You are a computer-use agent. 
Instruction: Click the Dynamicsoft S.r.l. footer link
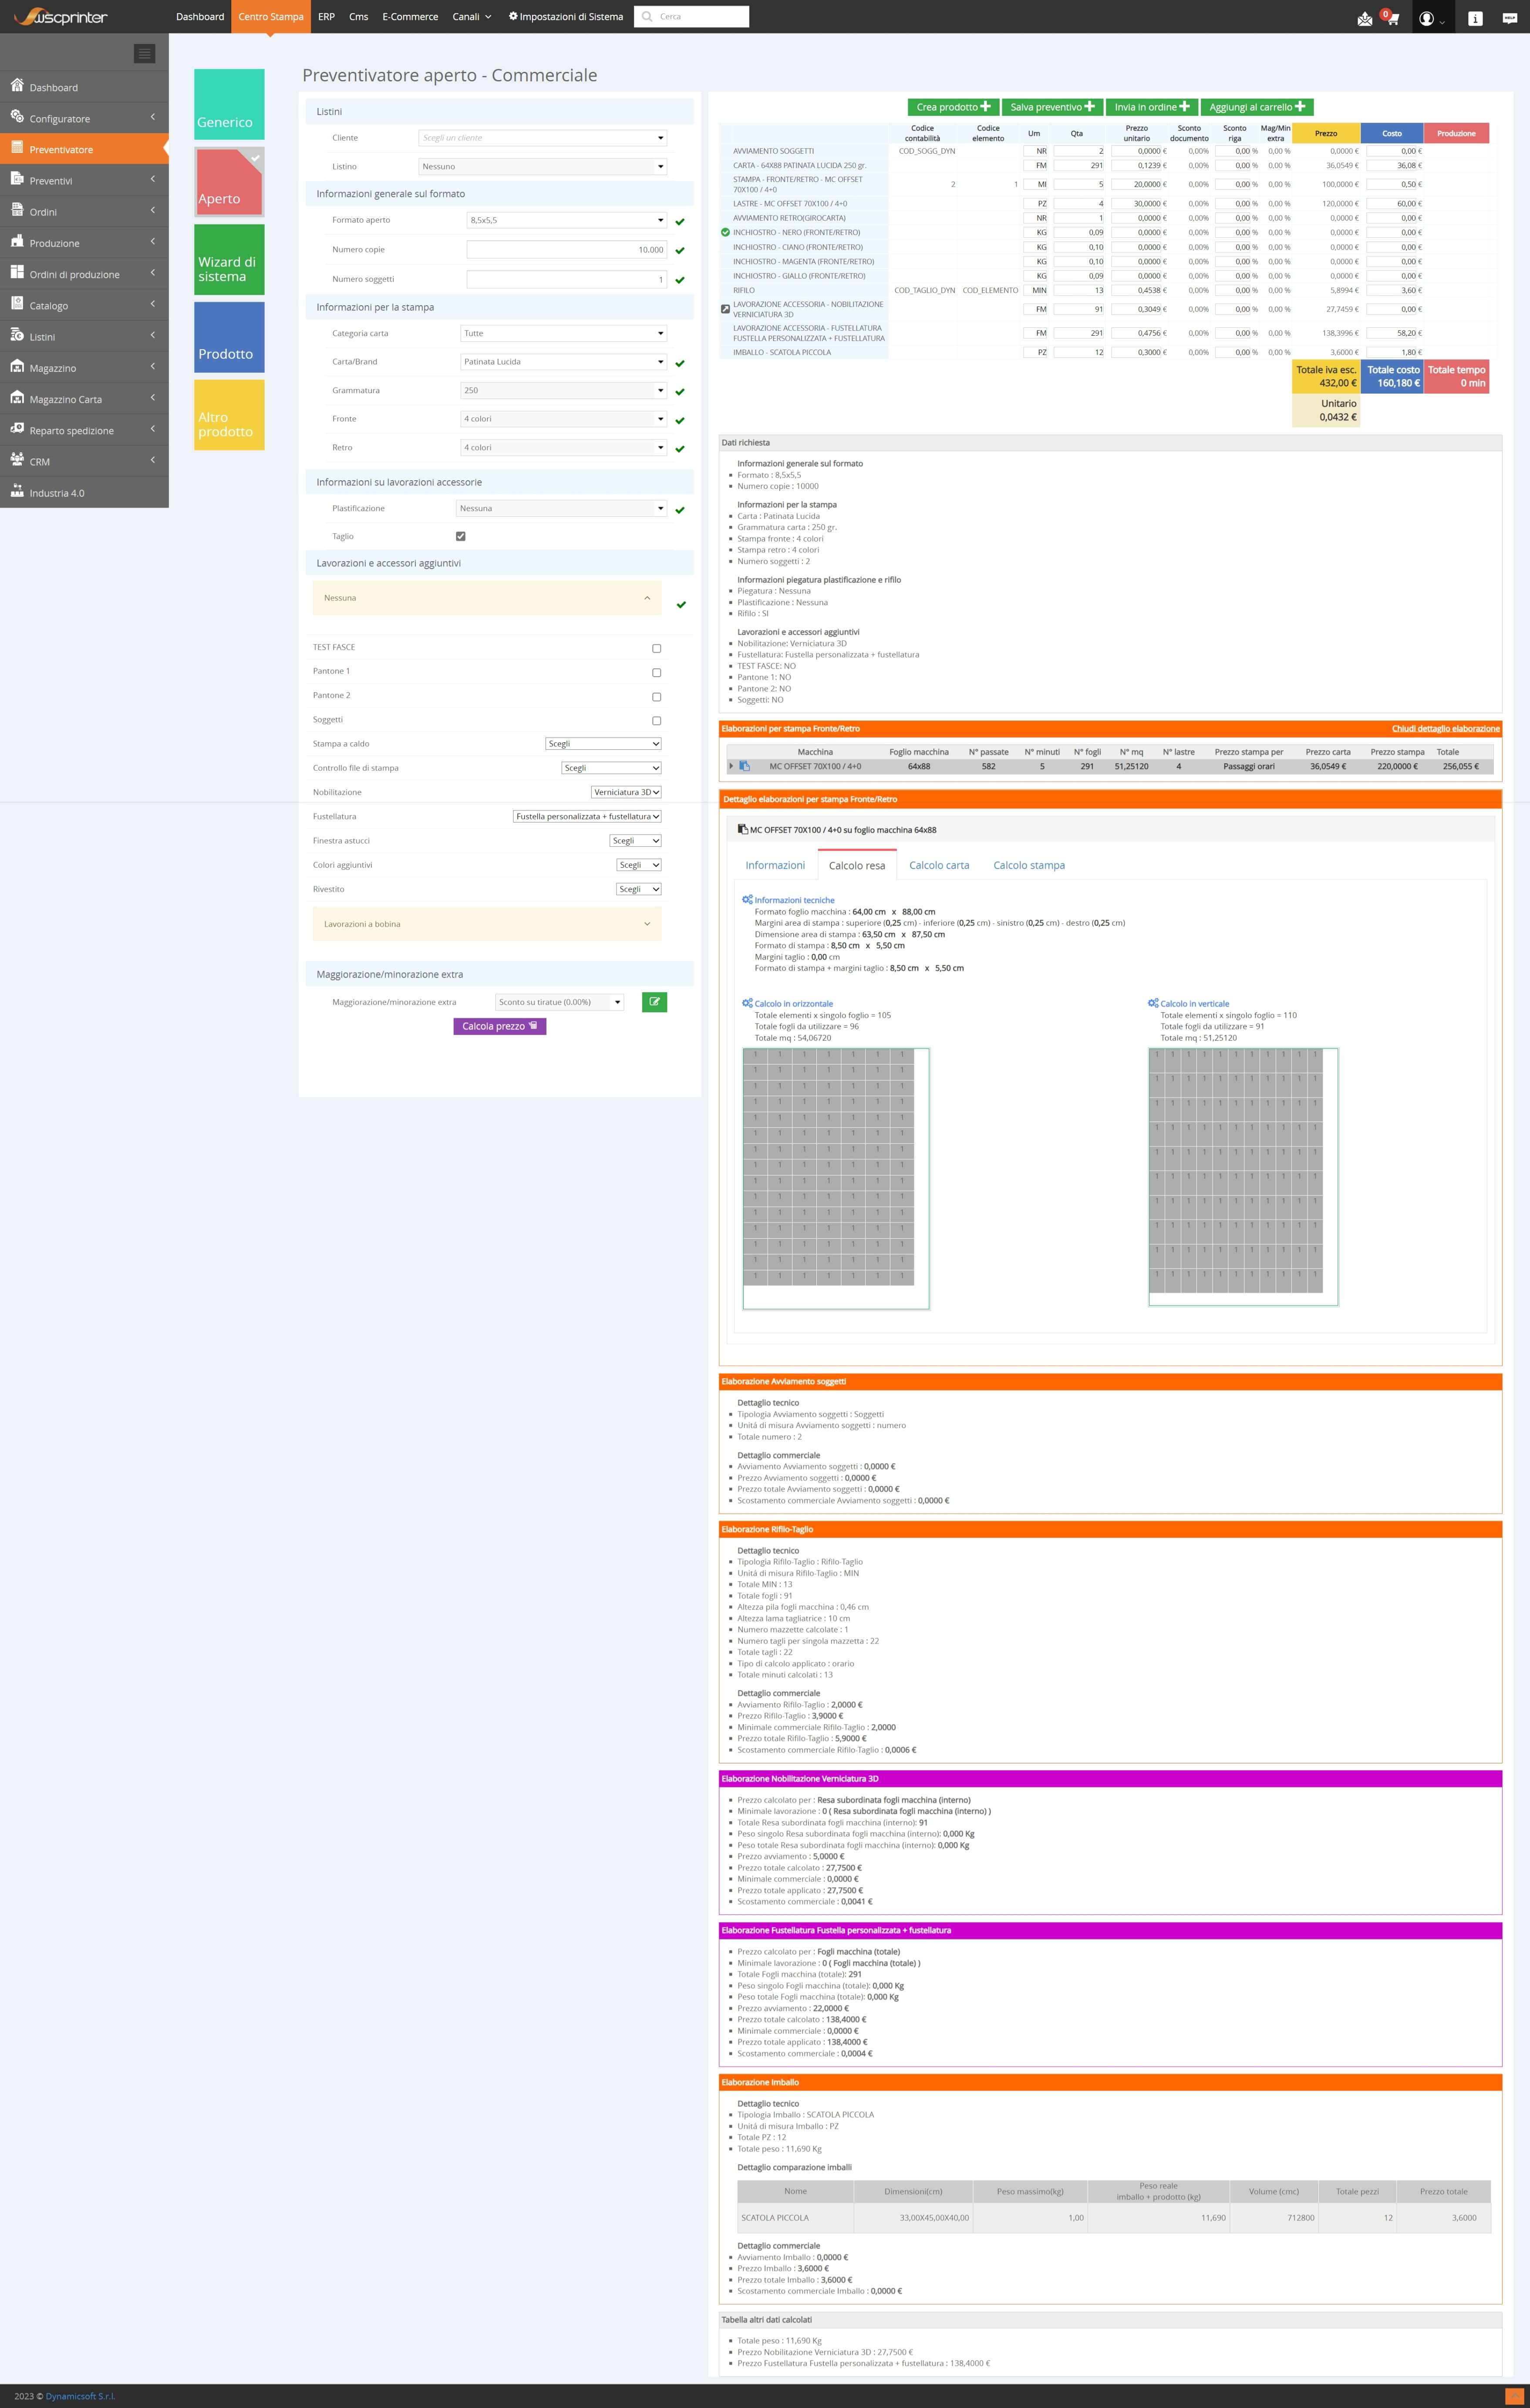tap(80, 2396)
